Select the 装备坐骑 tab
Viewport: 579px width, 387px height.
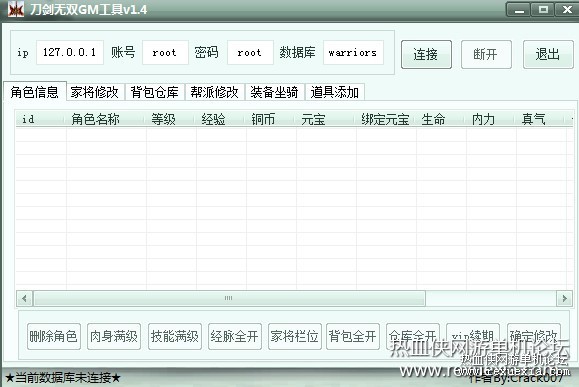[x=274, y=92]
